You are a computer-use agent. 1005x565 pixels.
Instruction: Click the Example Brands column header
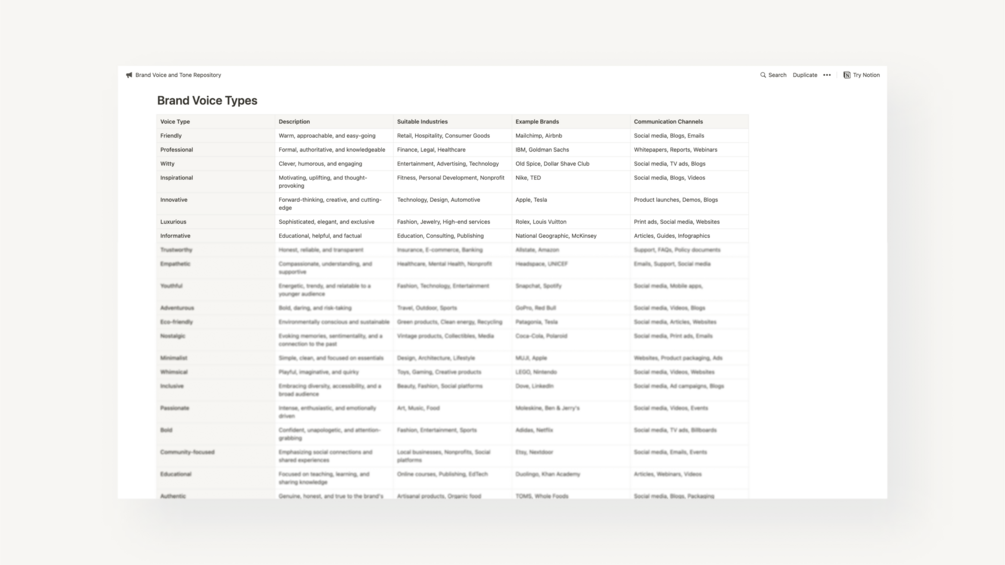click(572, 122)
